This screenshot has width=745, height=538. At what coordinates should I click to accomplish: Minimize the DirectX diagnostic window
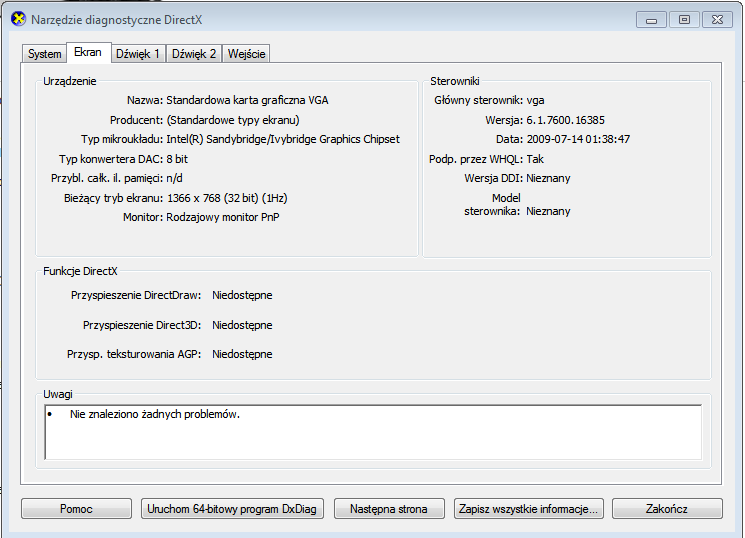coord(651,20)
